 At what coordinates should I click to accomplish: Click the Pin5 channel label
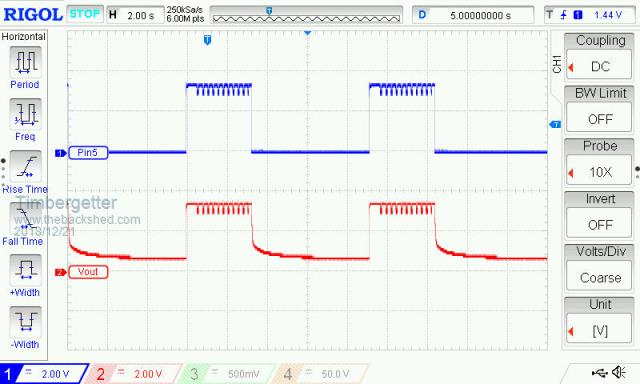[88, 153]
